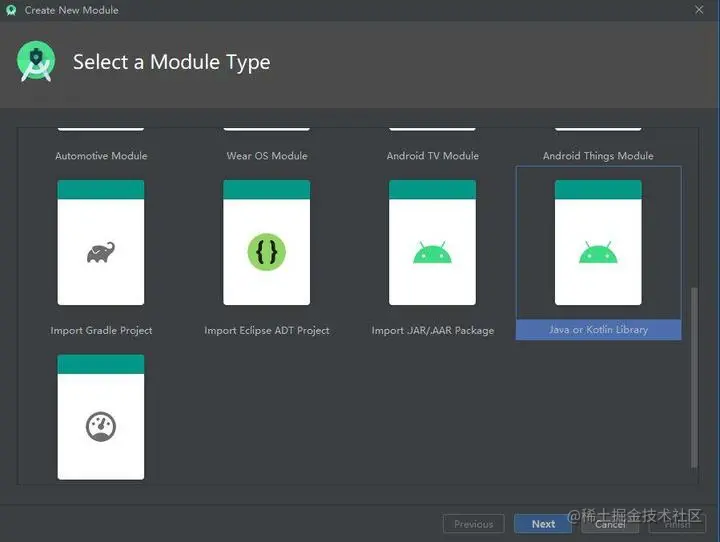The height and width of the screenshot is (542, 720).
Task: Click Android robot icon in Java Library card
Action: pos(598,252)
